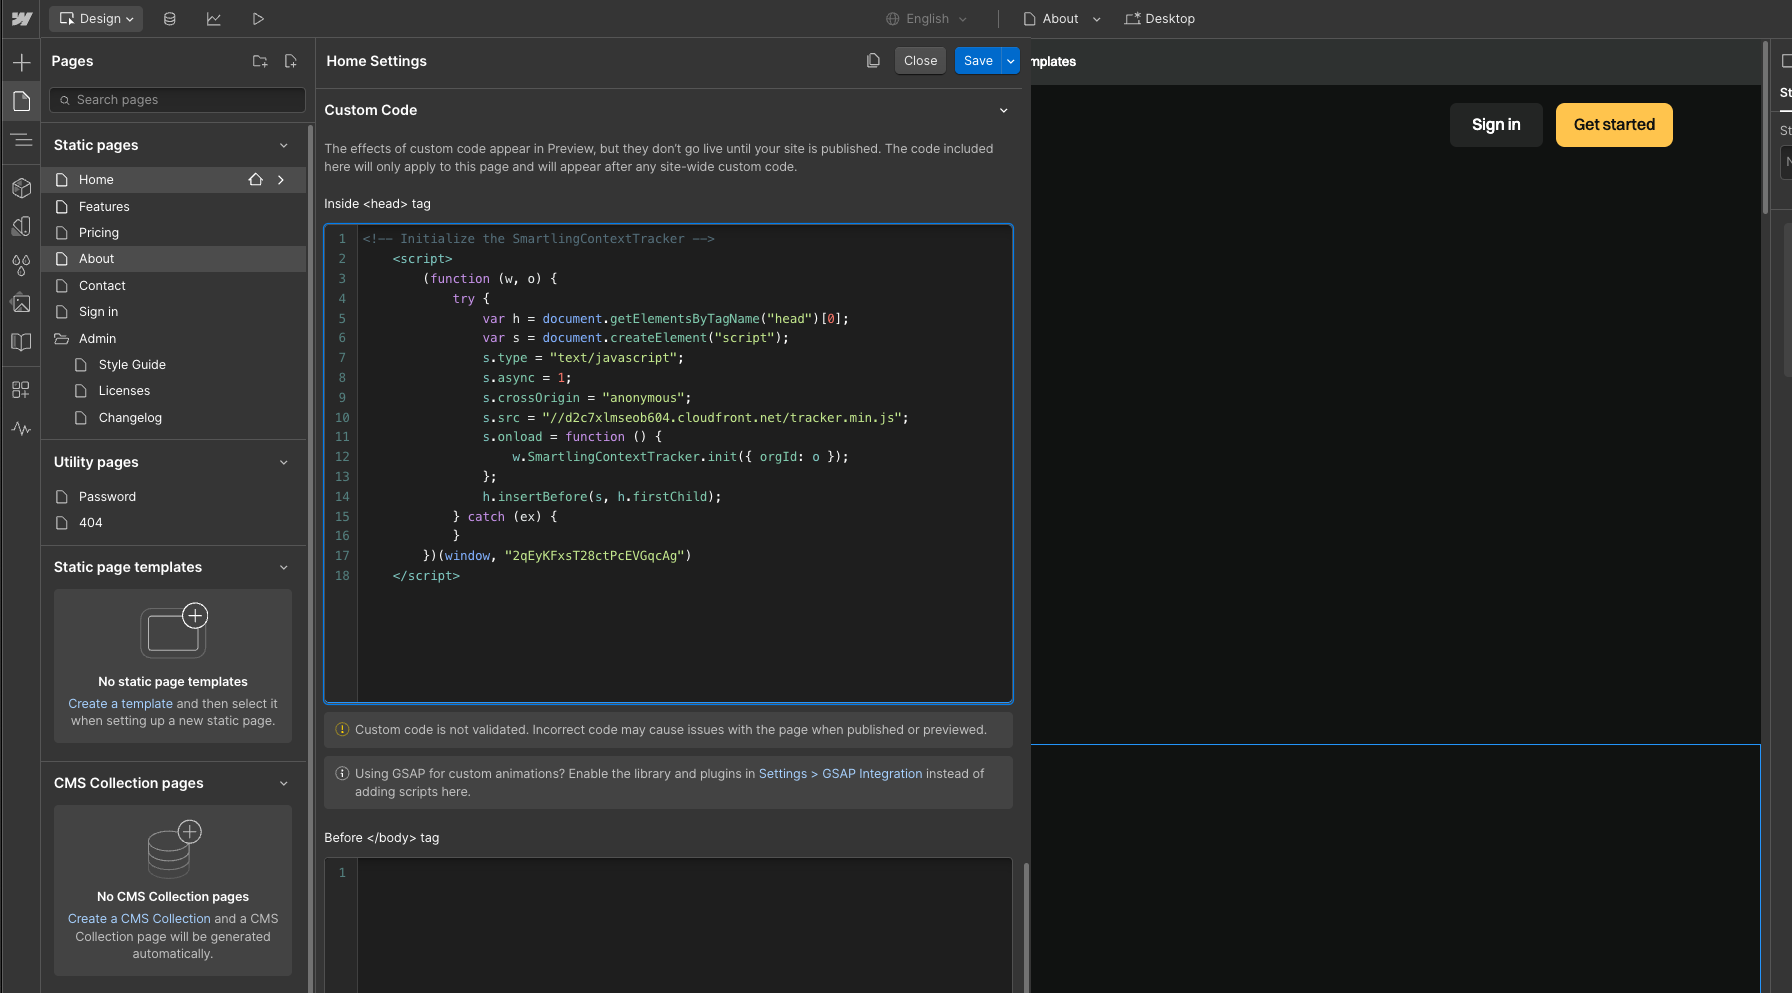Image resolution: width=1792 pixels, height=993 pixels.
Task: Click the add CMS collection thumbnail
Action: tap(174, 848)
